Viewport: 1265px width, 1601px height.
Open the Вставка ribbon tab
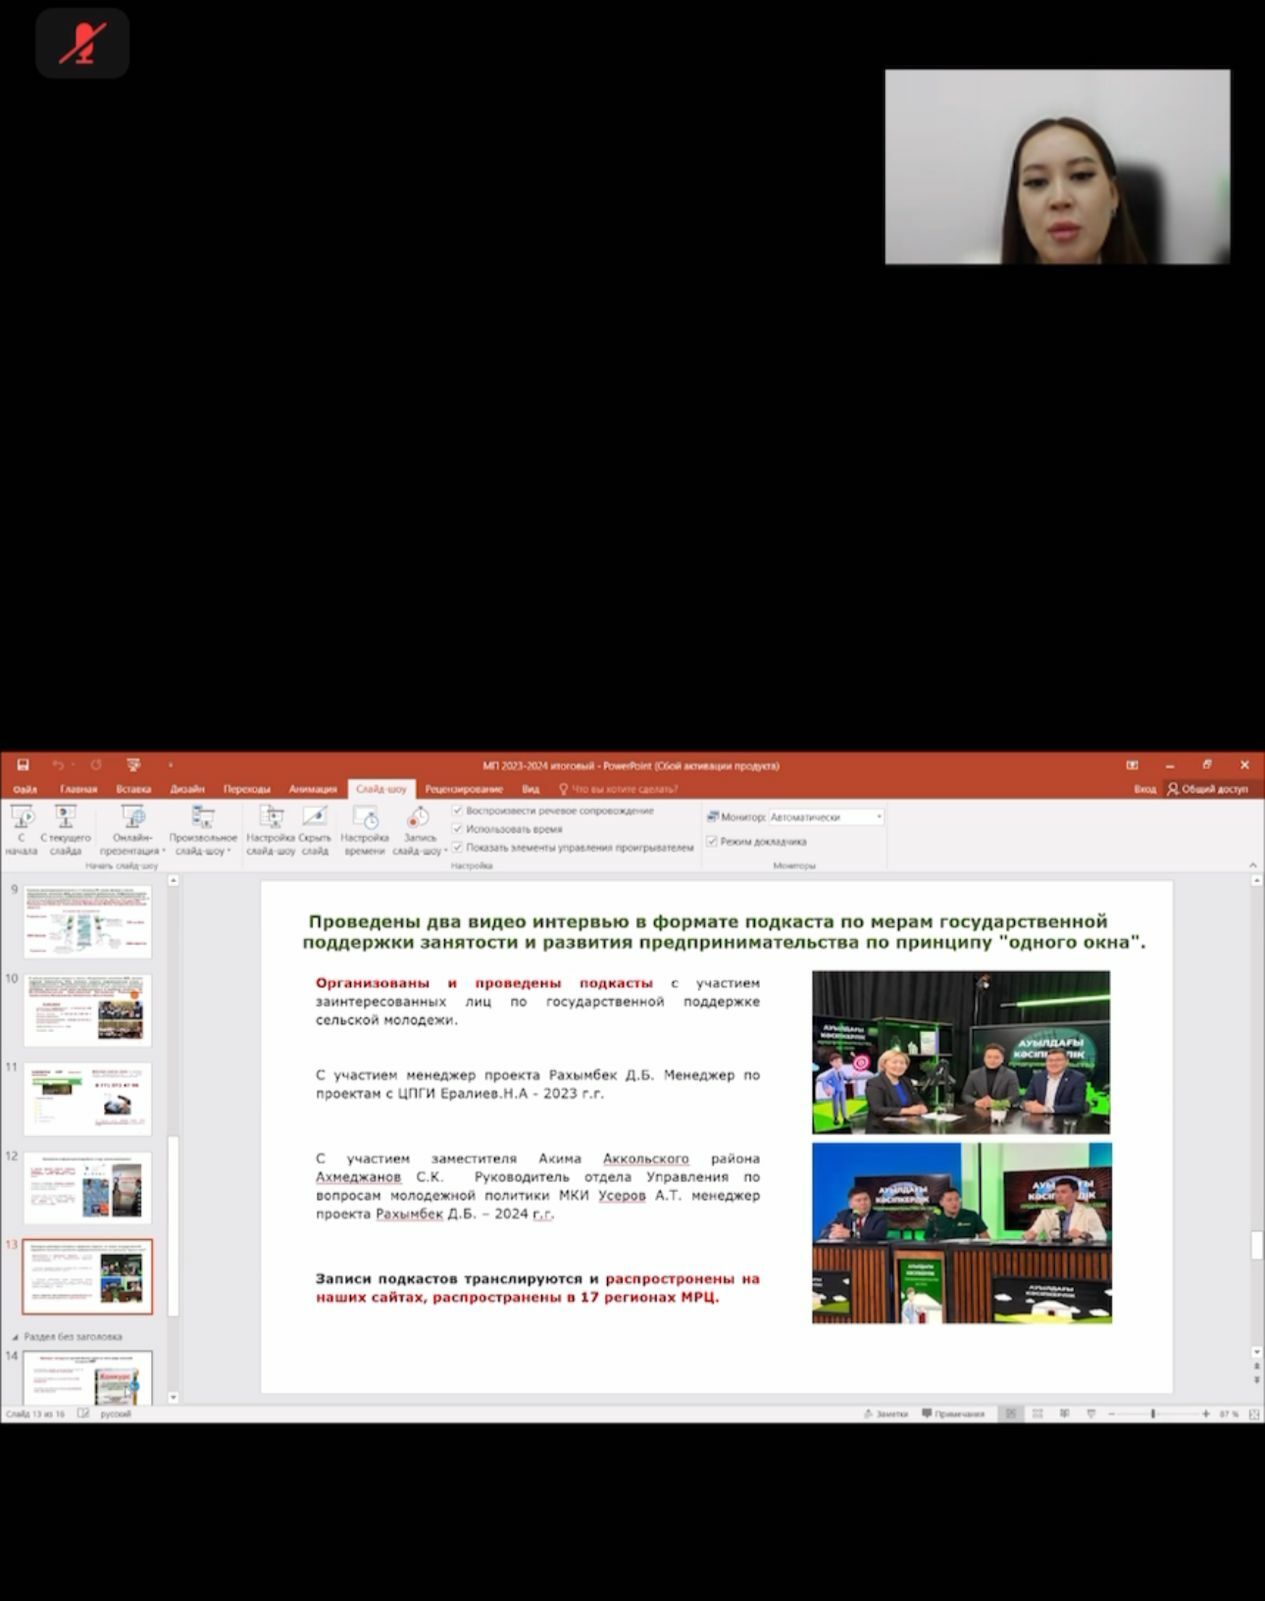[133, 789]
